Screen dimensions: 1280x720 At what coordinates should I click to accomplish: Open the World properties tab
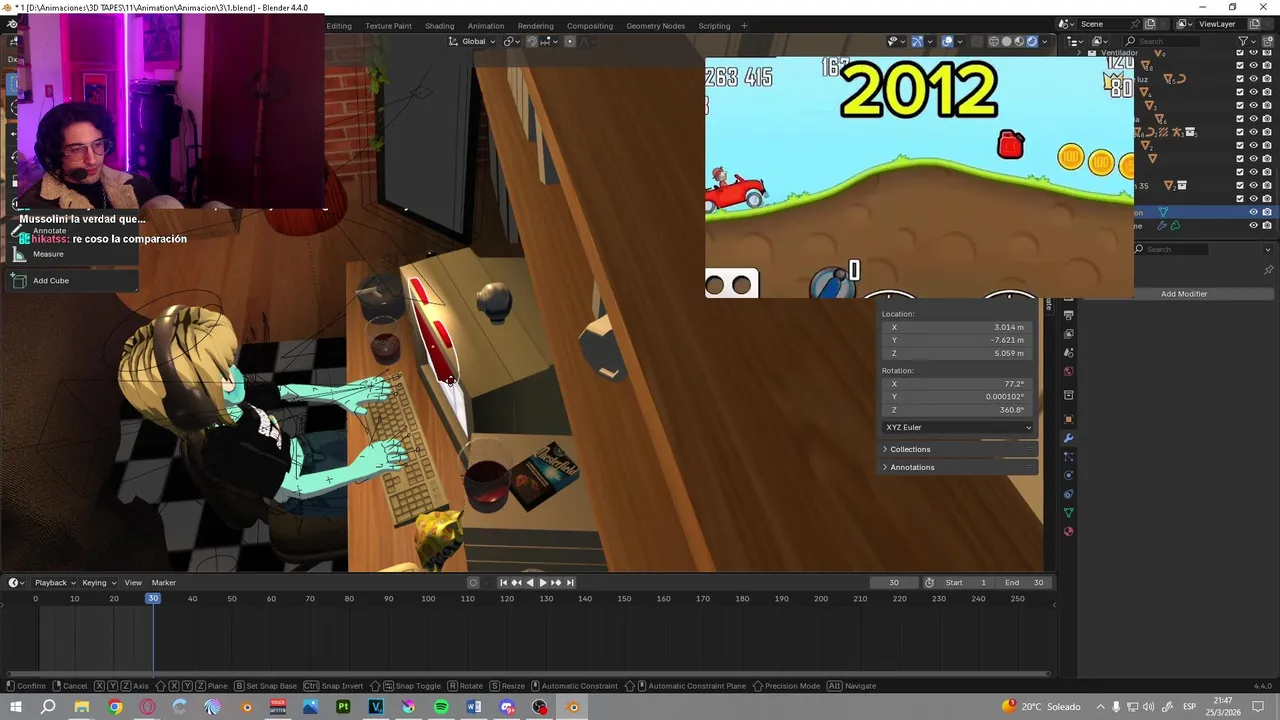(1068, 371)
